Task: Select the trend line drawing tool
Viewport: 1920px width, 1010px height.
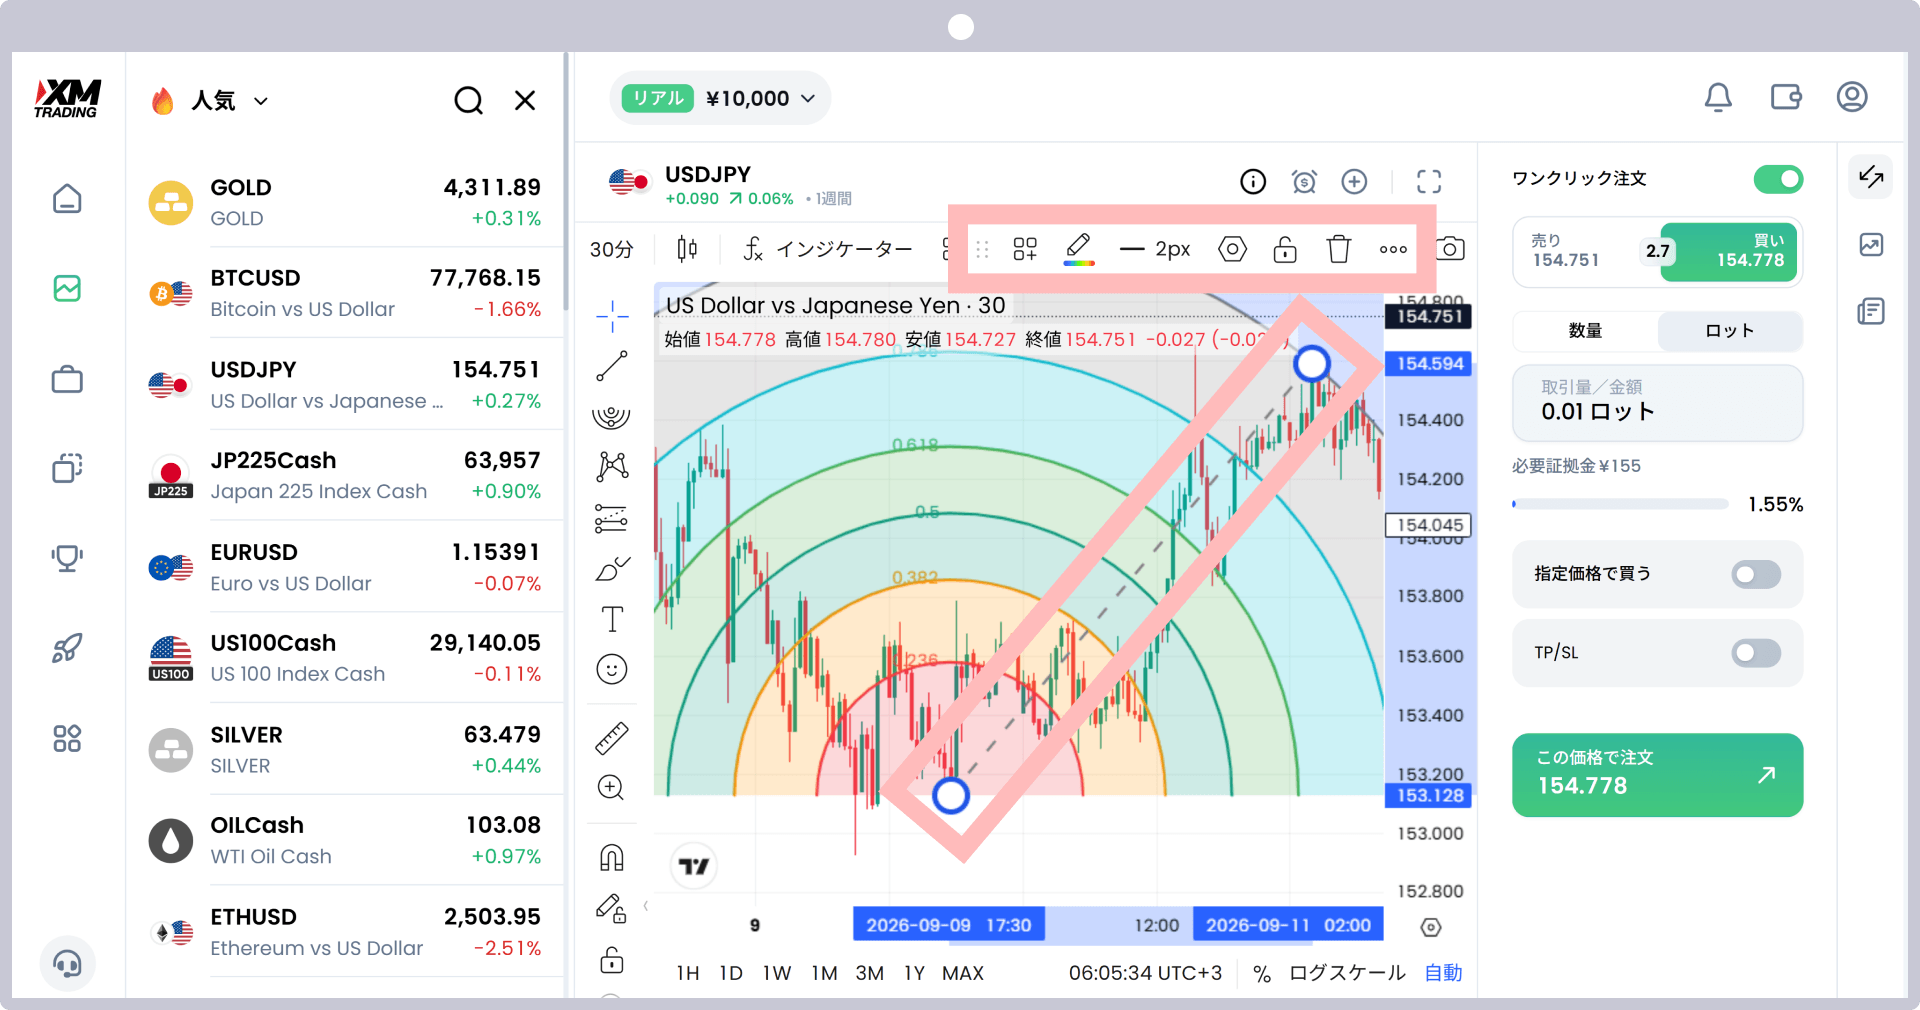Action: [x=612, y=366]
